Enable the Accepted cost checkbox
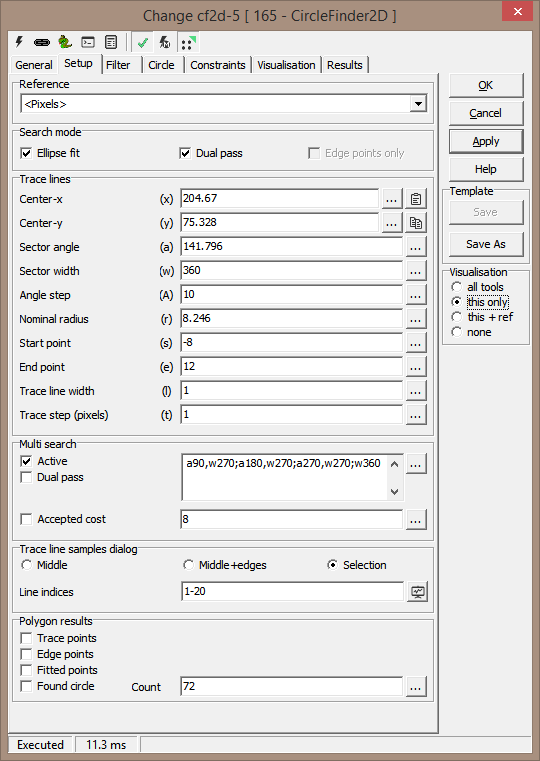The image size is (540, 761). 26,519
